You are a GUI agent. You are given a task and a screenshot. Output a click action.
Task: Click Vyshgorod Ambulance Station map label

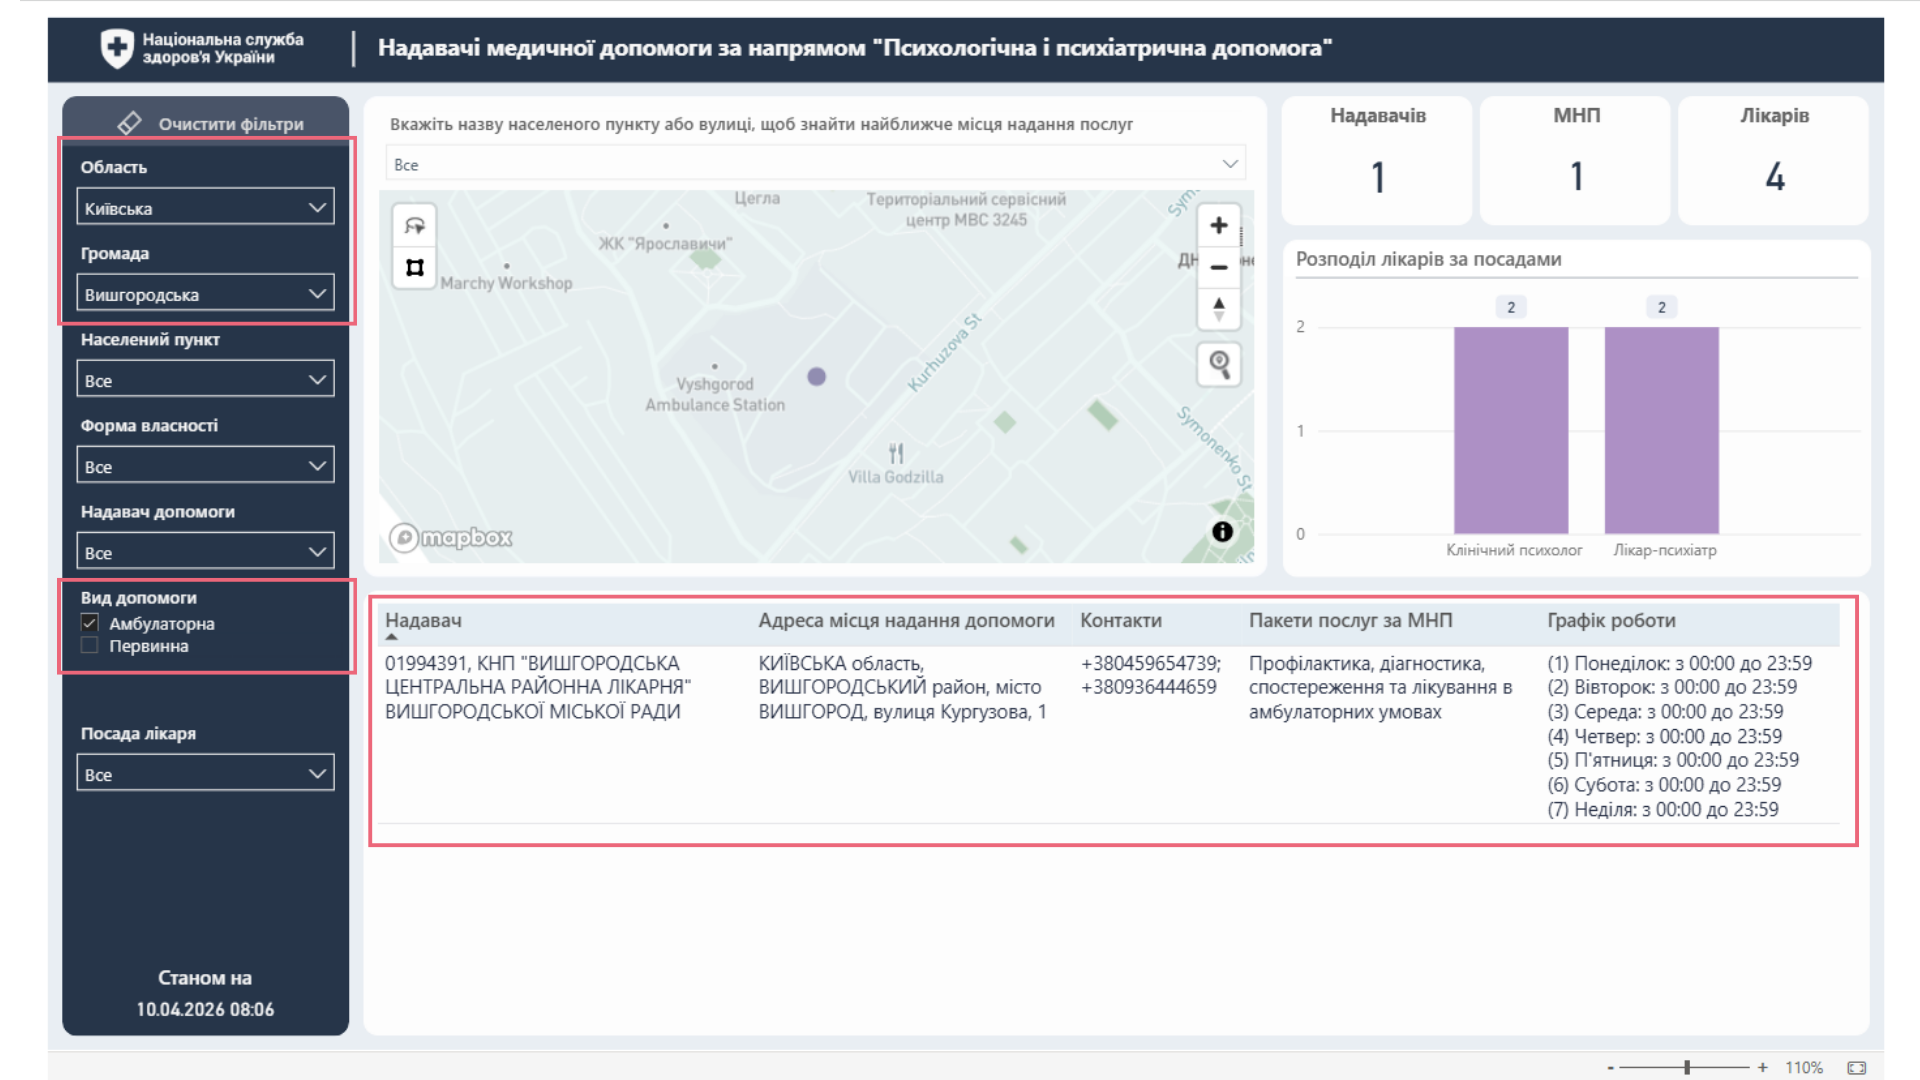pos(715,394)
